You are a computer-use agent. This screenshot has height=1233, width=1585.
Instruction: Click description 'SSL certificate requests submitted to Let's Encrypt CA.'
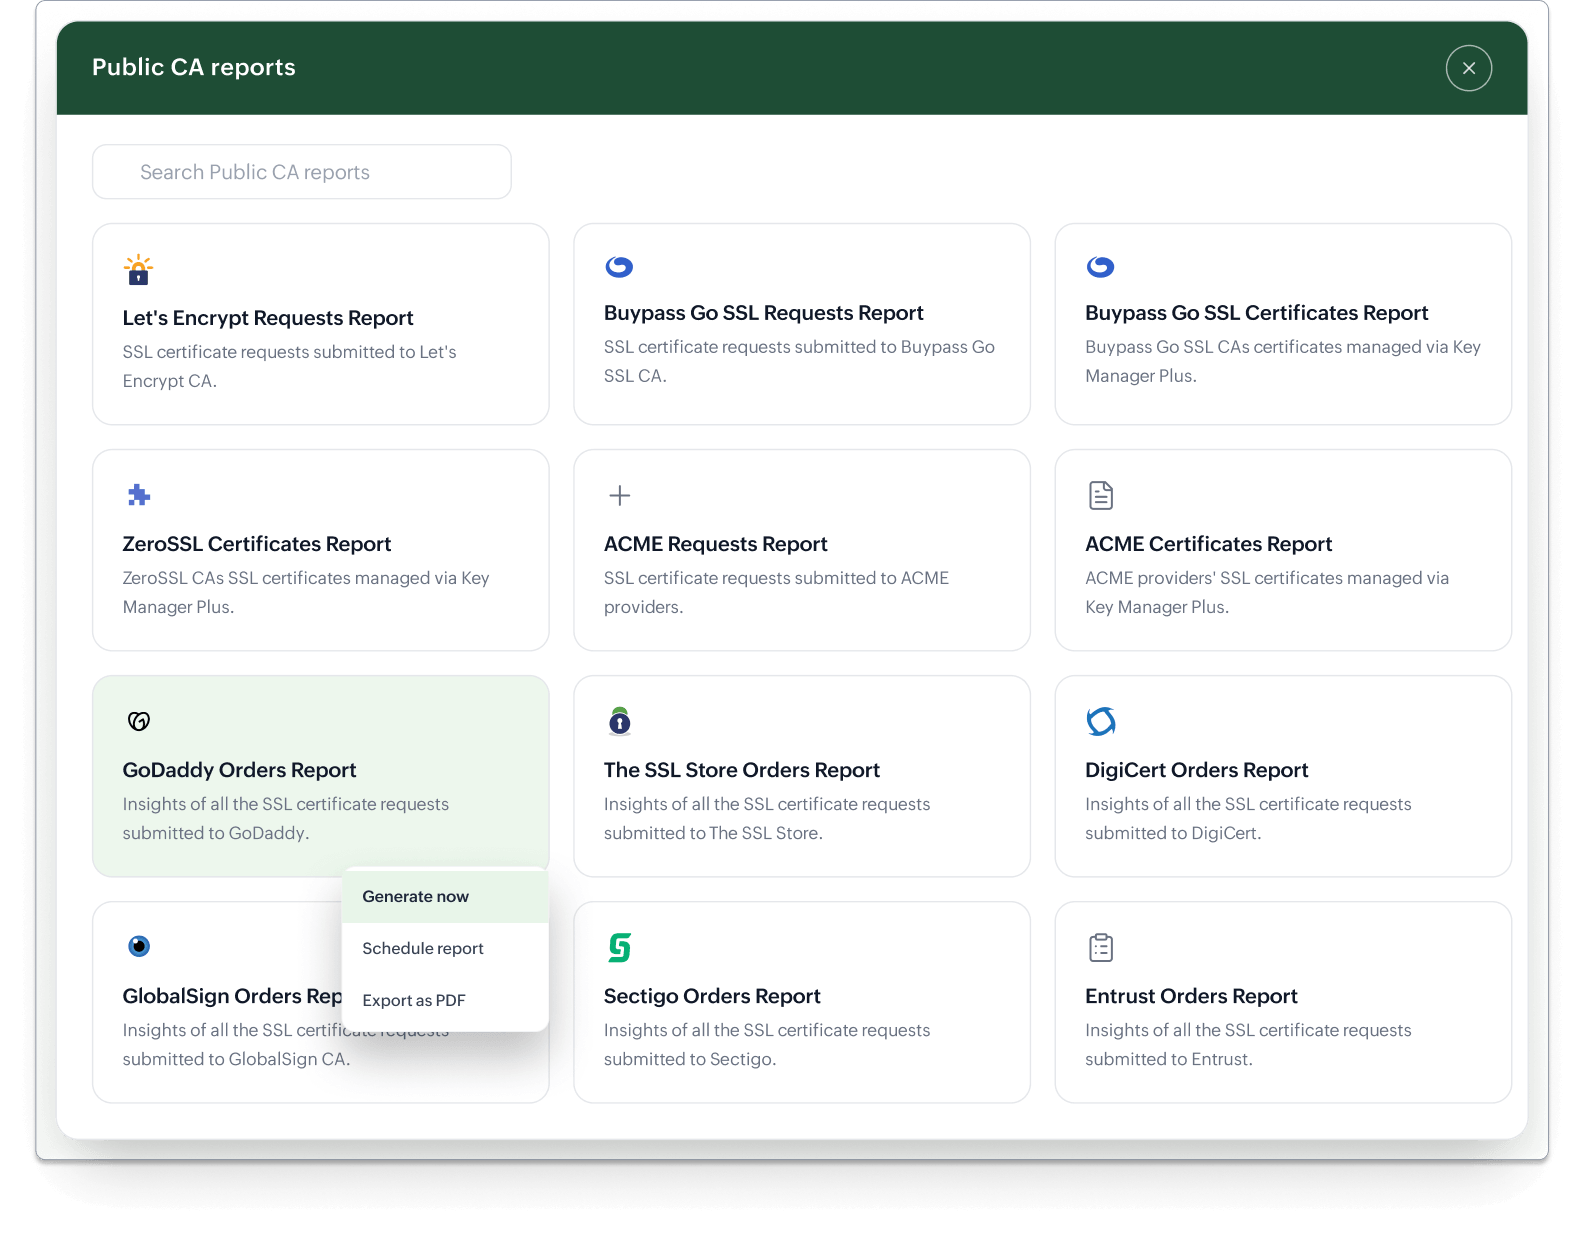tap(290, 367)
